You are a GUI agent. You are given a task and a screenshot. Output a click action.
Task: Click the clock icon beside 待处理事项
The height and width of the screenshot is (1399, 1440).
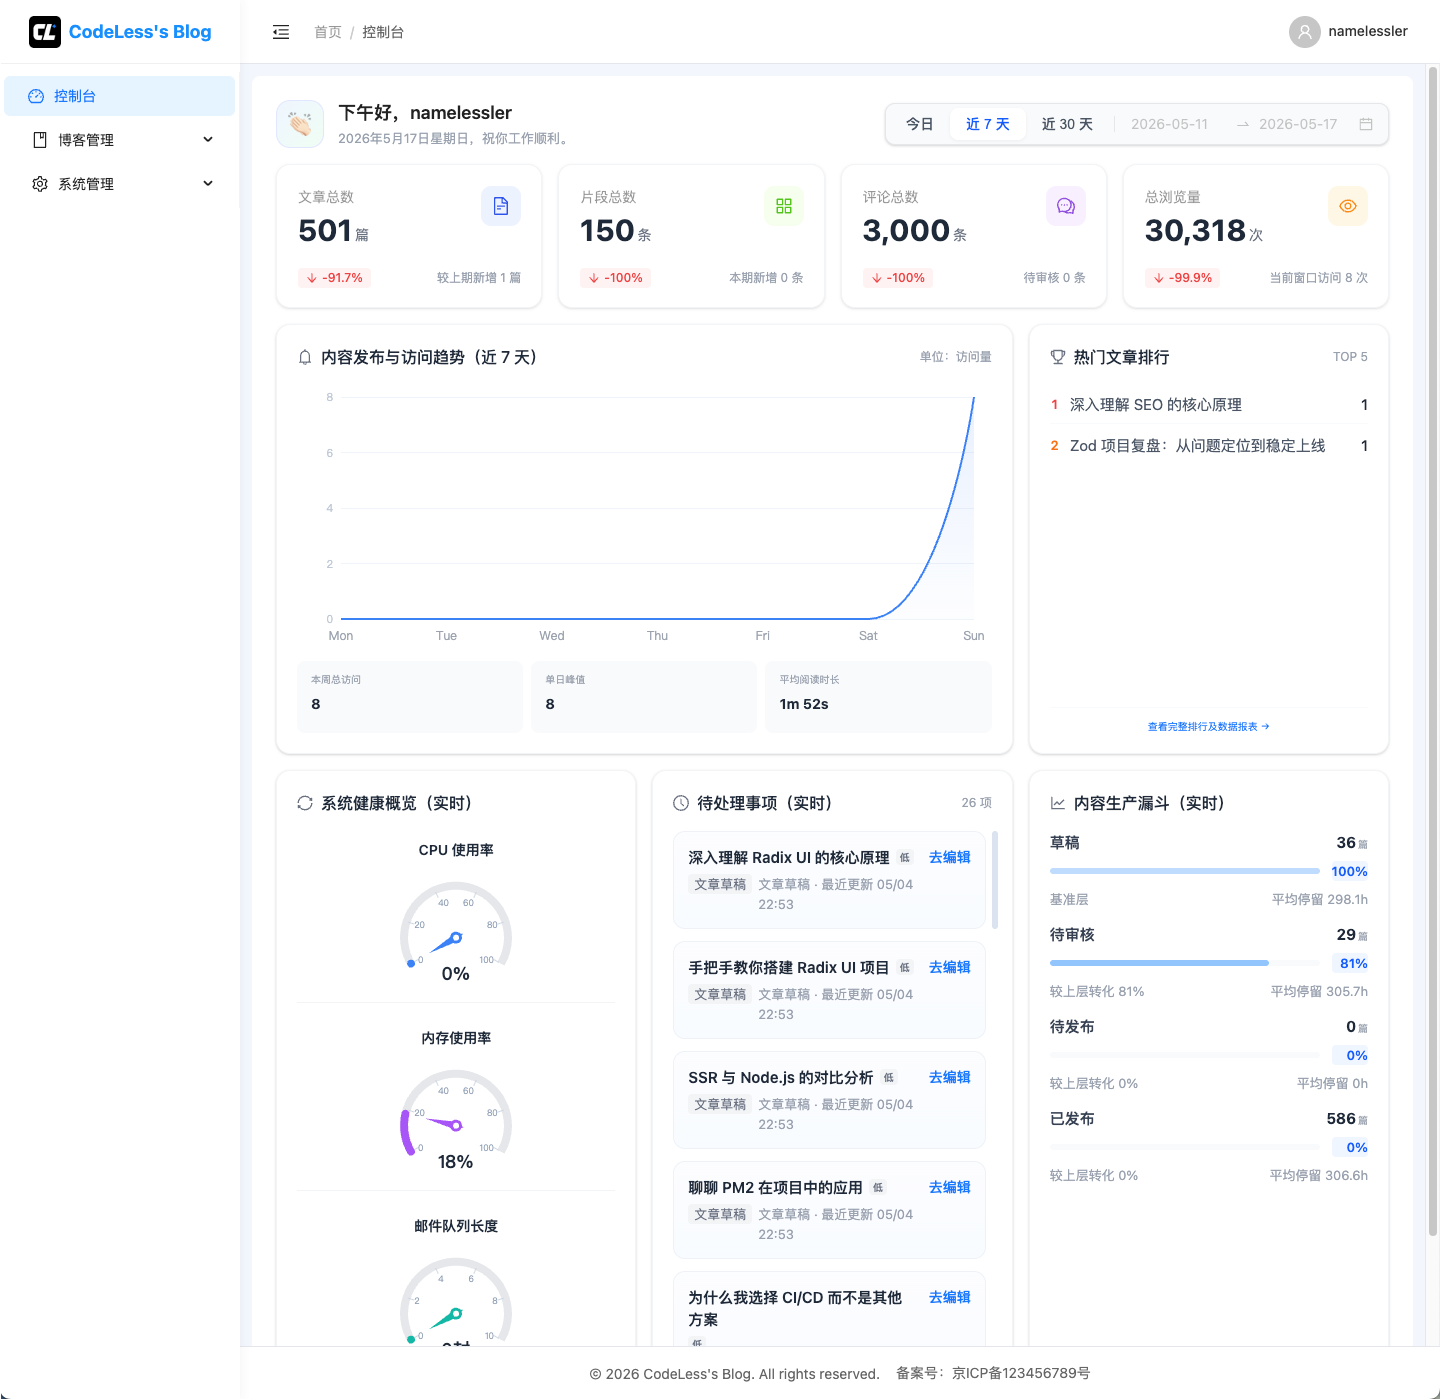(681, 803)
